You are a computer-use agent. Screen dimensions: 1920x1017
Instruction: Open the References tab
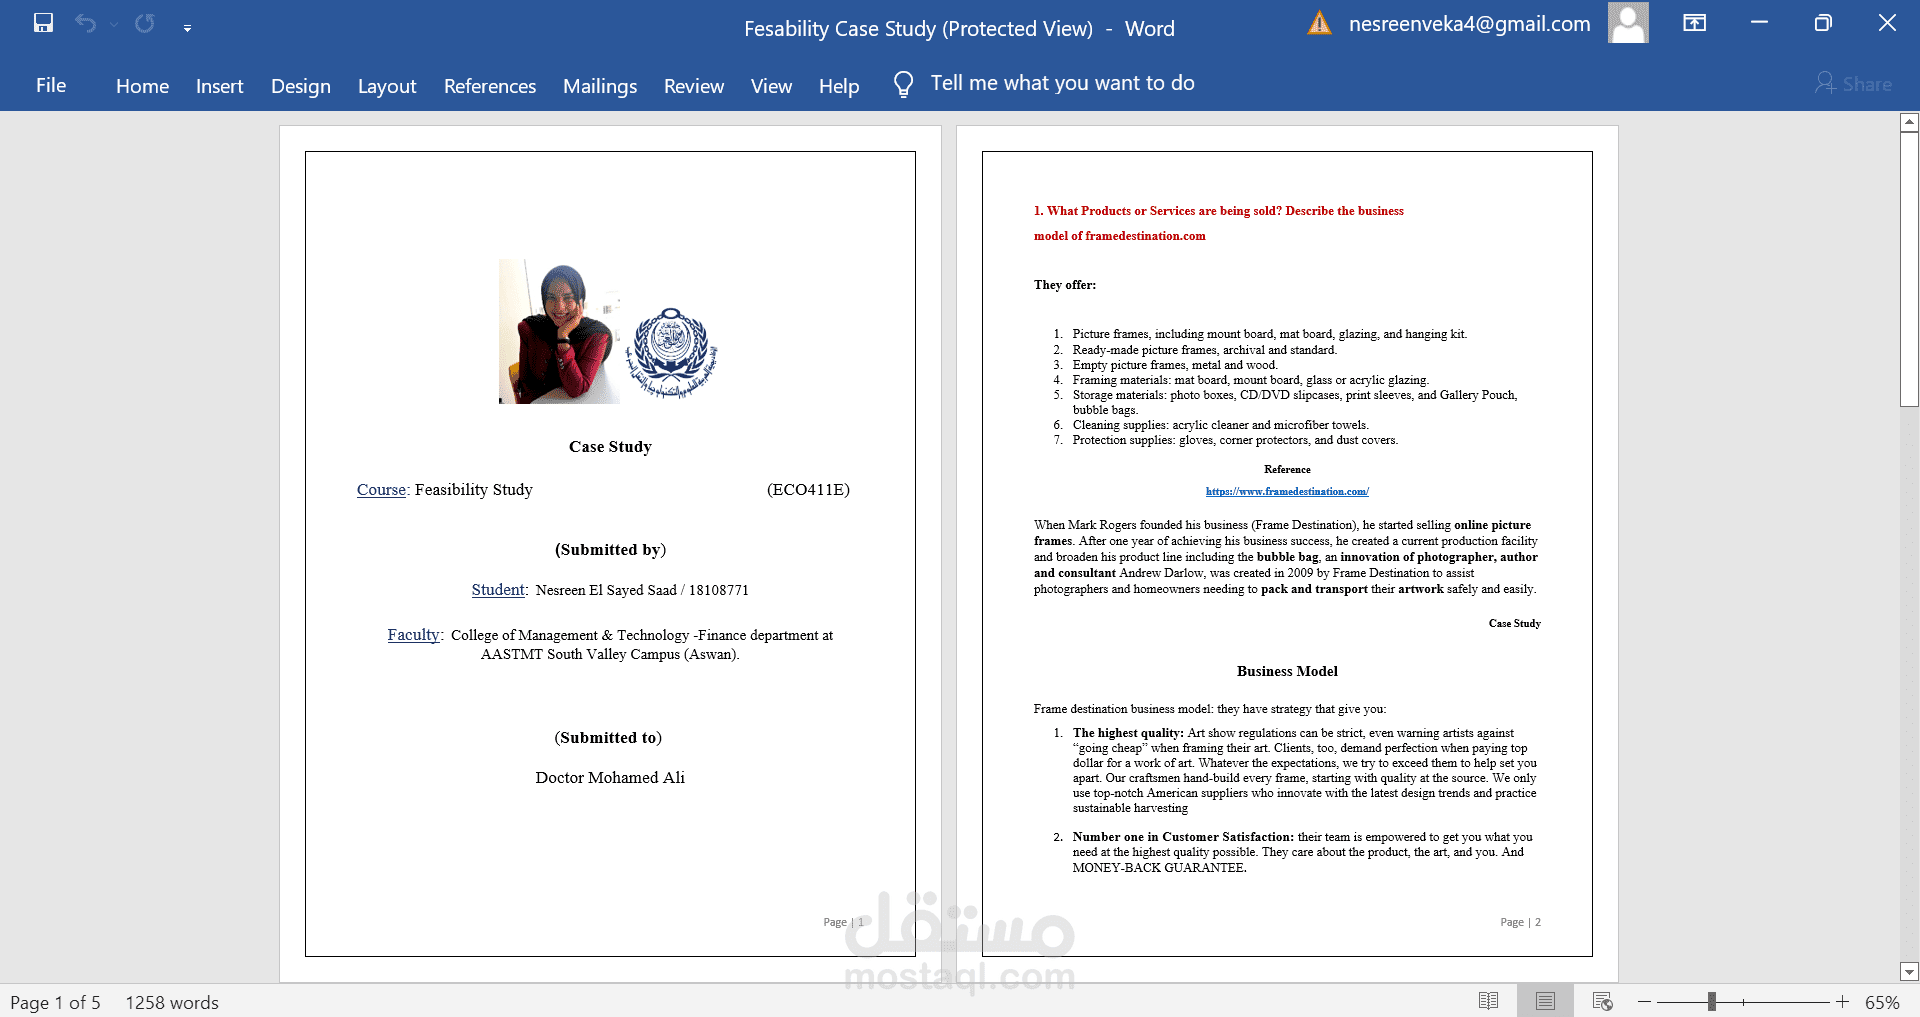coord(490,86)
